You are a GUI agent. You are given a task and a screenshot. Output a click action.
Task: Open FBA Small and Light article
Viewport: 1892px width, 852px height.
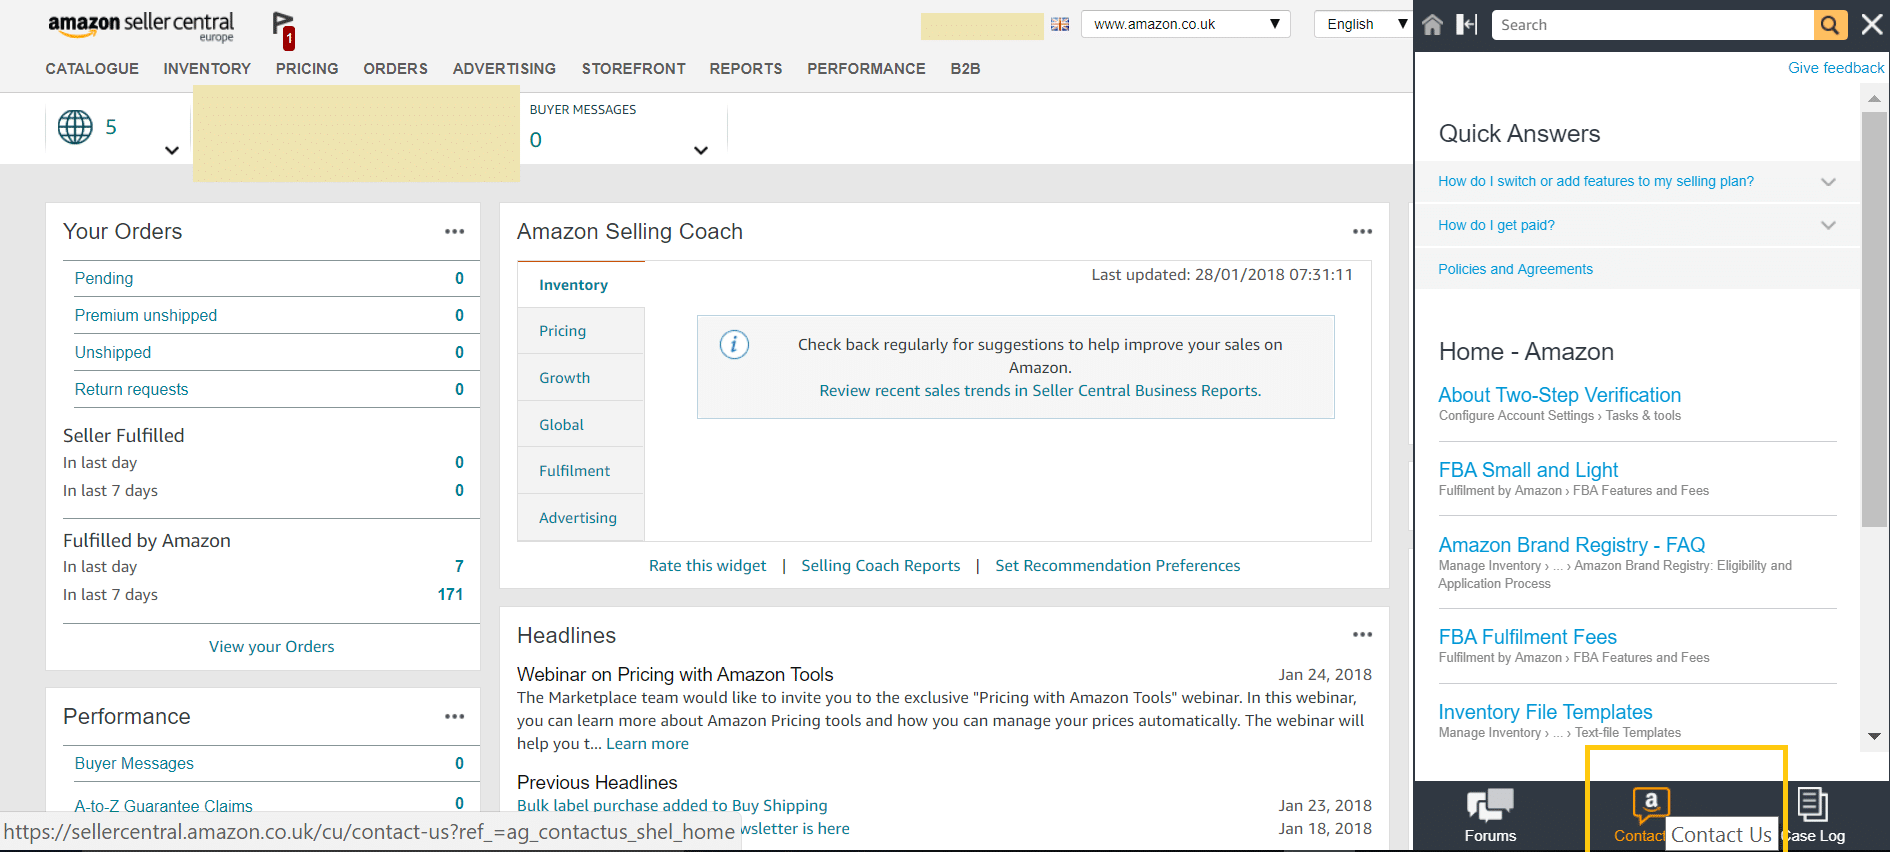click(x=1528, y=470)
